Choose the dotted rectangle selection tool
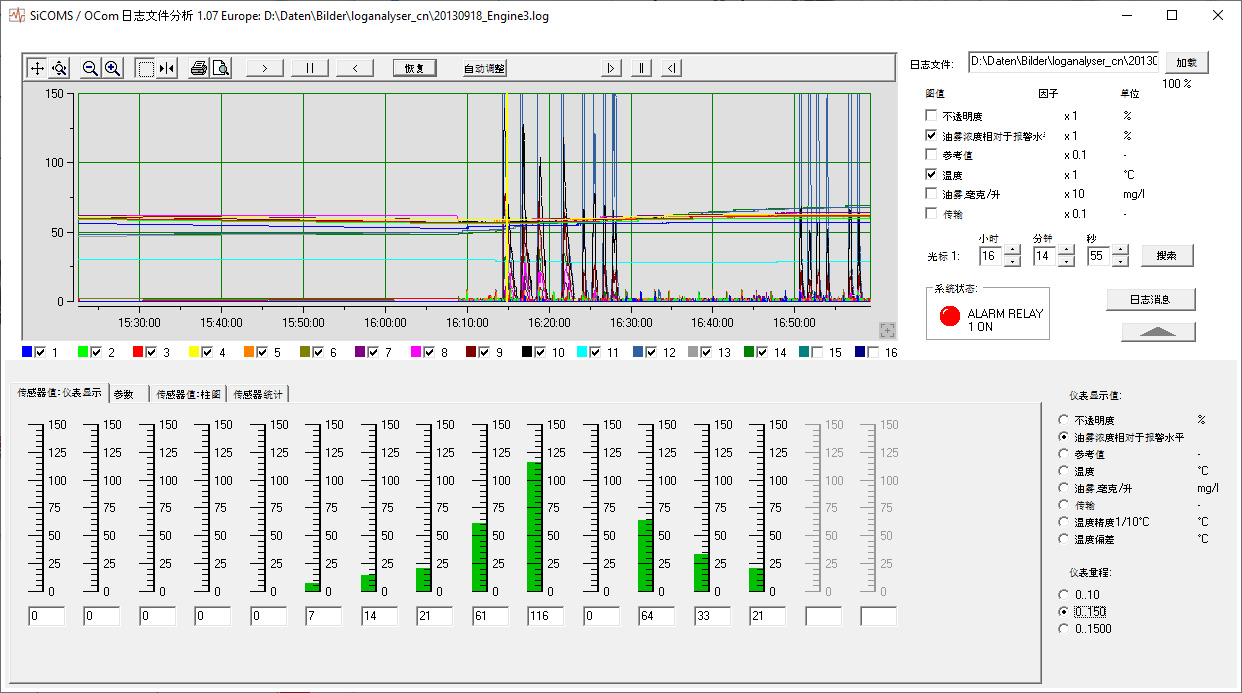The width and height of the screenshot is (1242, 693). pyautogui.click(x=145, y=68)
